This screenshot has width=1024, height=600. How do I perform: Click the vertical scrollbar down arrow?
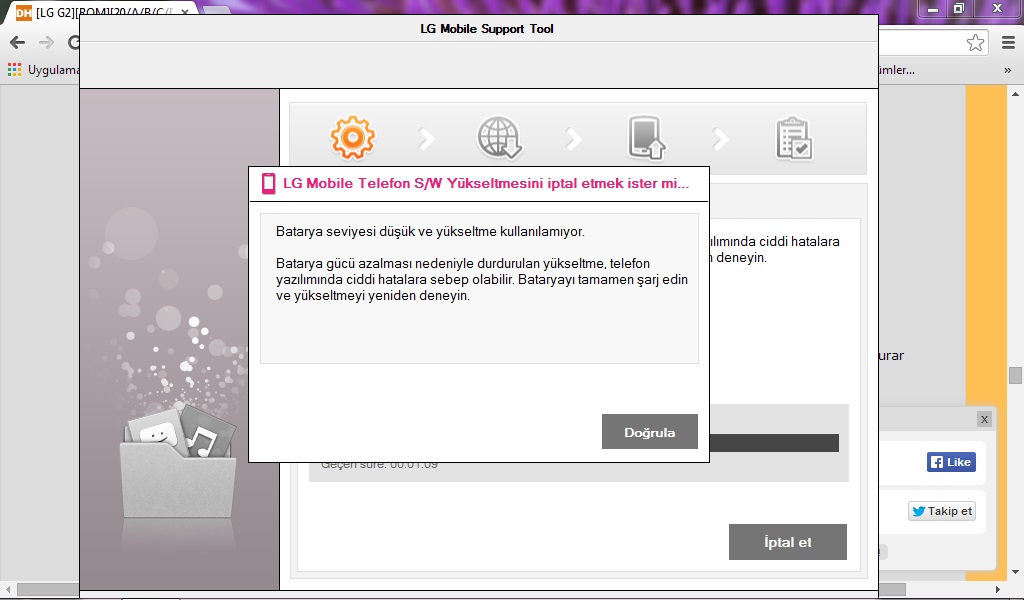[x=1016, y=573]
